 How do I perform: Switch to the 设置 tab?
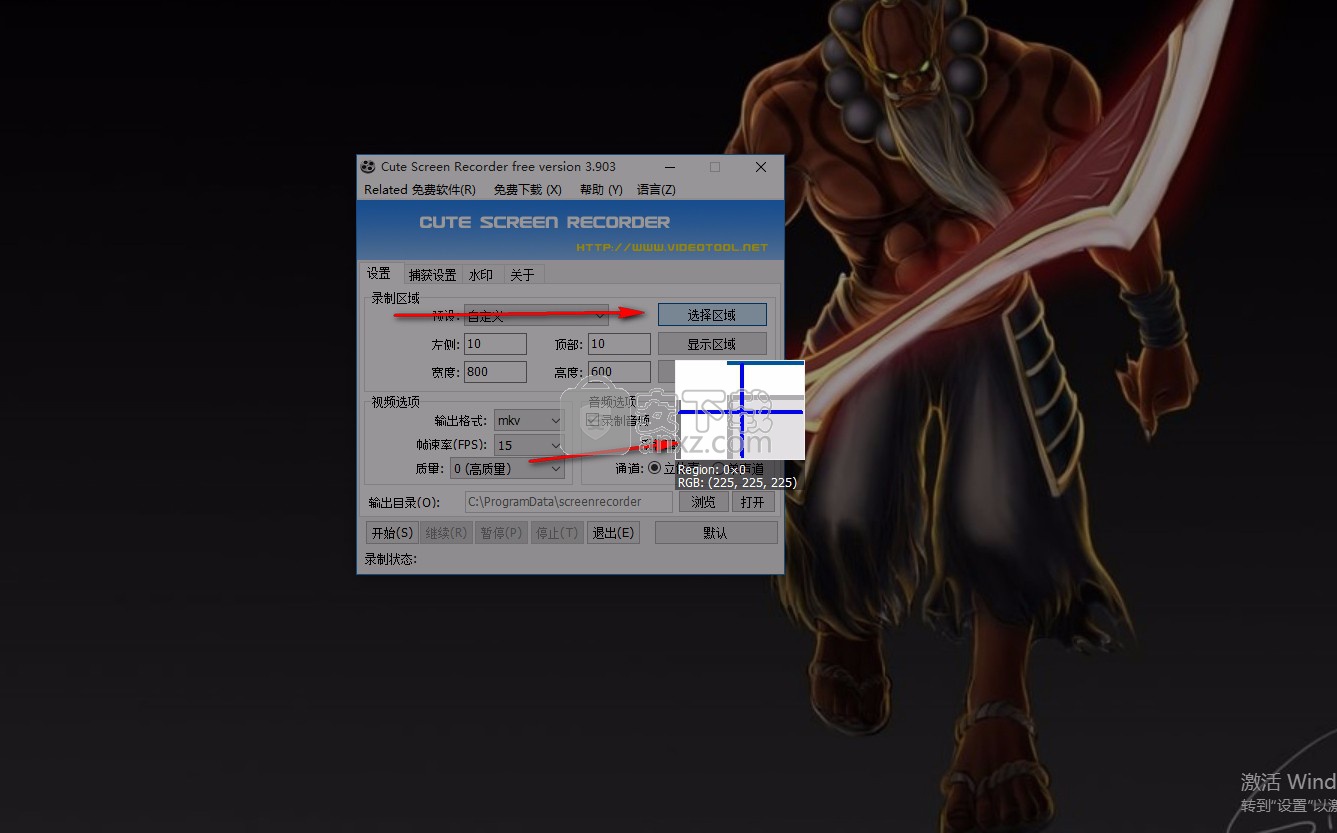tap(379, 274)
